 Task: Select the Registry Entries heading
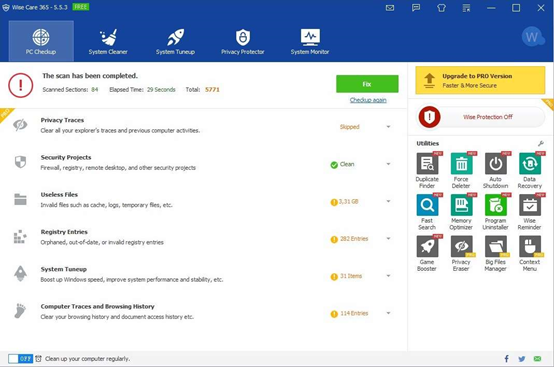64,232
